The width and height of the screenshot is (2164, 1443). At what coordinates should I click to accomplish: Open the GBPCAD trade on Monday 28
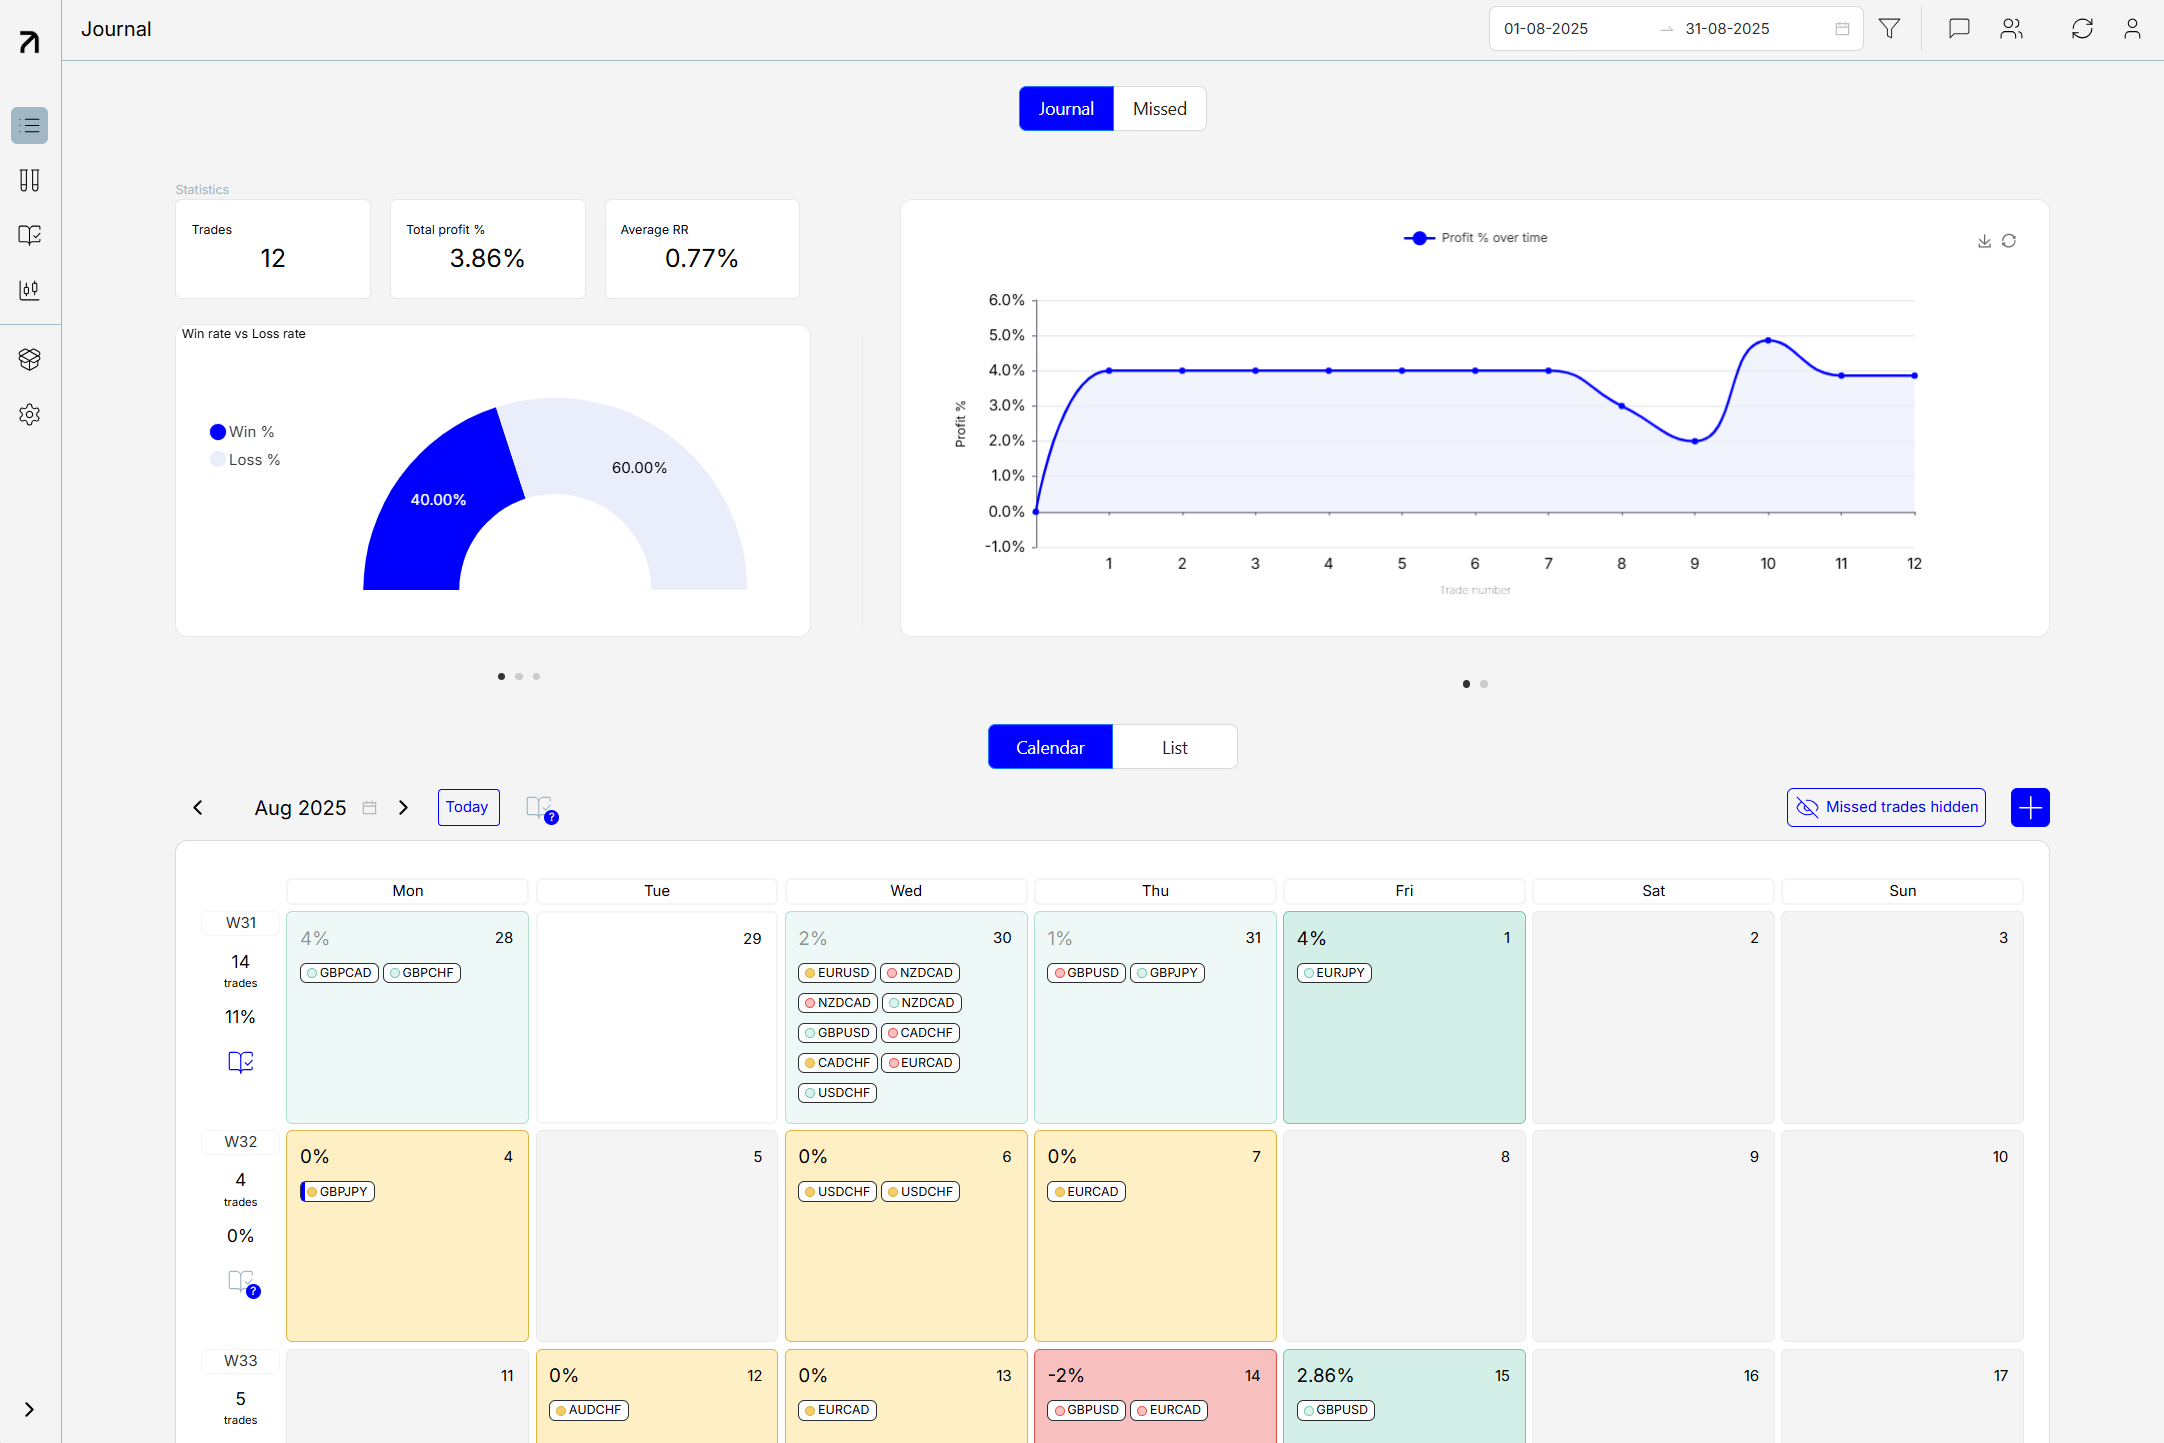click(x=339, y=973)
